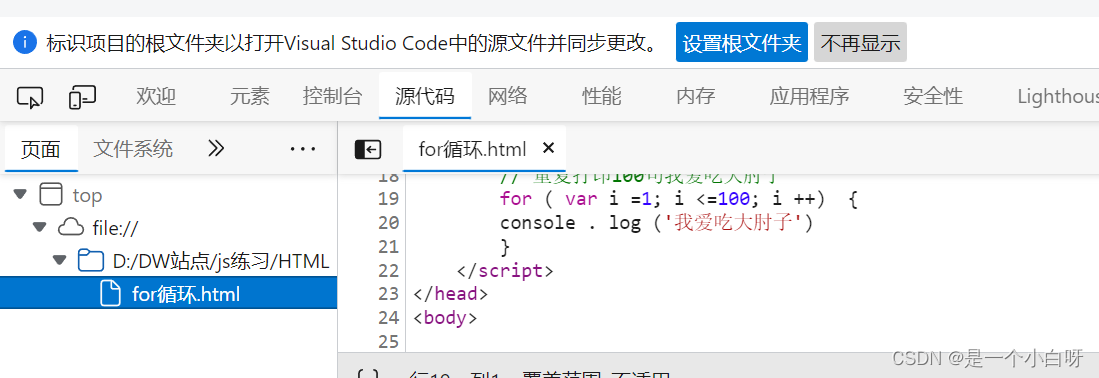Click the 'var' keyword on line 19
Screen dimensions: 1099x378
click(581, 199)
